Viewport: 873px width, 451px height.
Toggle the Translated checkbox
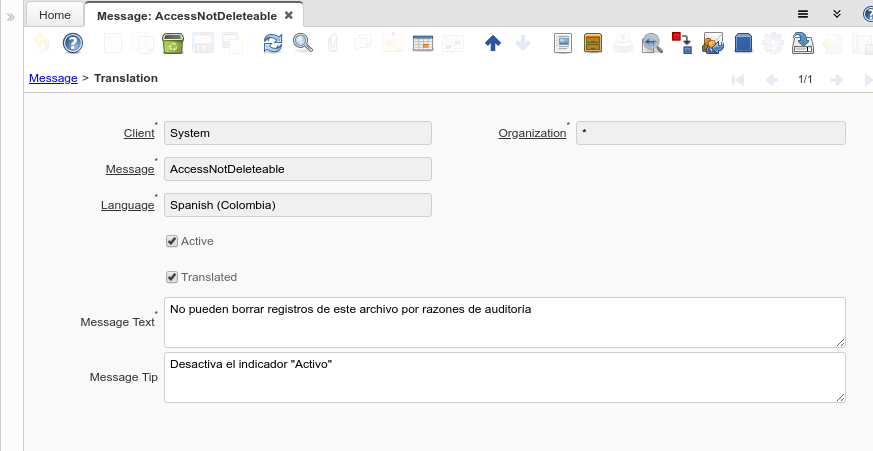tap(172, 277)
